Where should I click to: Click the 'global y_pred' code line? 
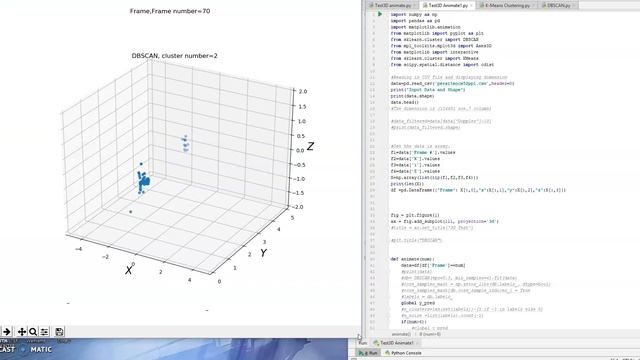click(x=418, y=303)
